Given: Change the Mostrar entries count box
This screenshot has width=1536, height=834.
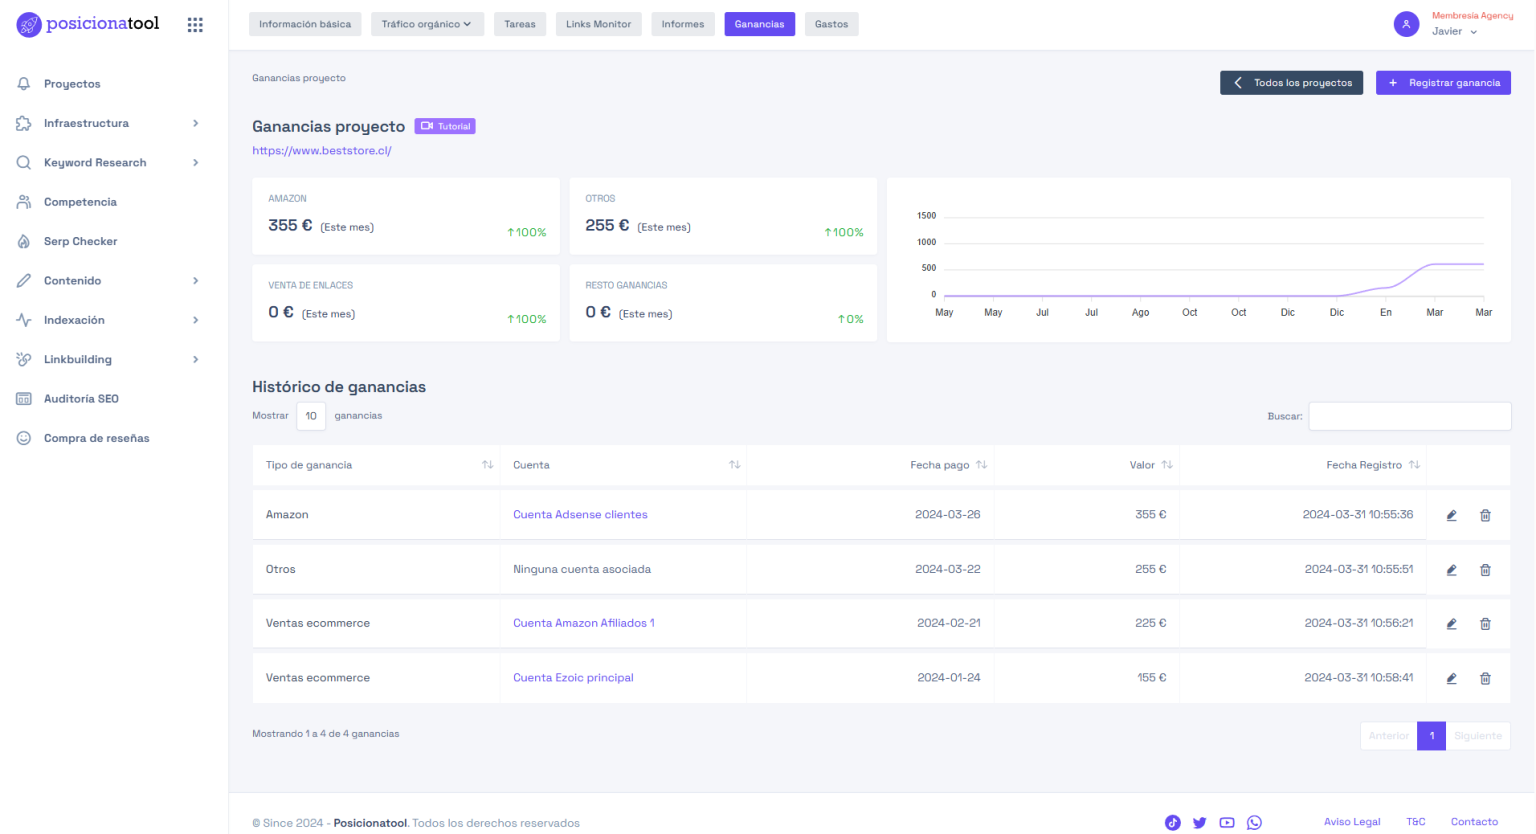Looking at the screenshot, I should coord(311,416).
